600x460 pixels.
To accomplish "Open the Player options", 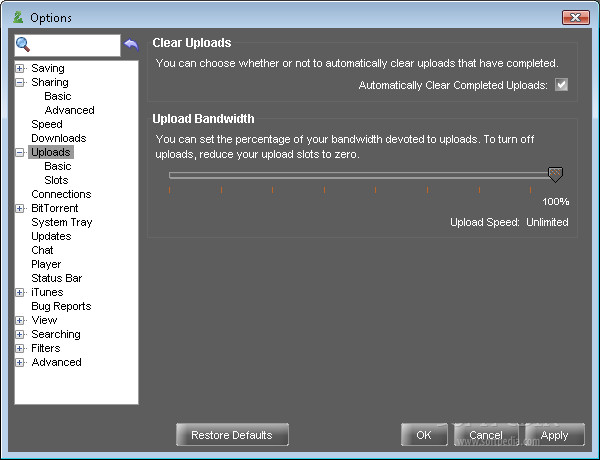I will click(46, 264).
